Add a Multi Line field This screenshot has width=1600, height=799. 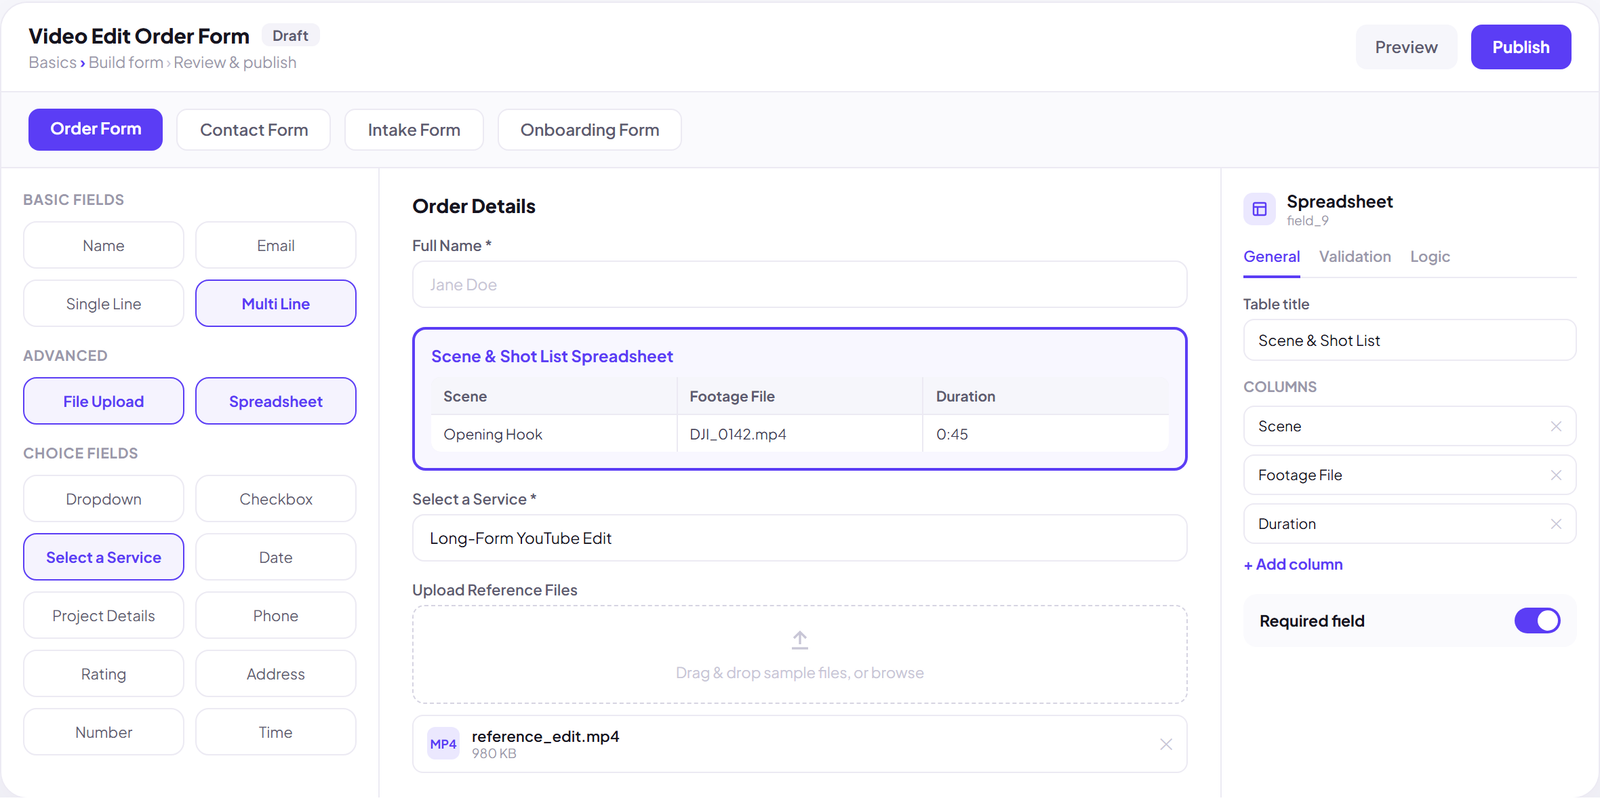276,303
